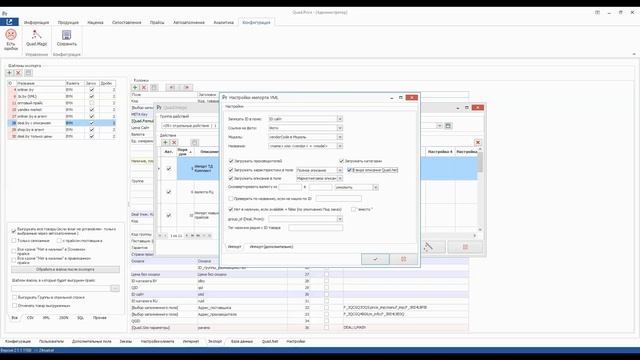Screen dimensions: 640x360
Task: Select the JSON format tab
Action: tap(64, 318)
